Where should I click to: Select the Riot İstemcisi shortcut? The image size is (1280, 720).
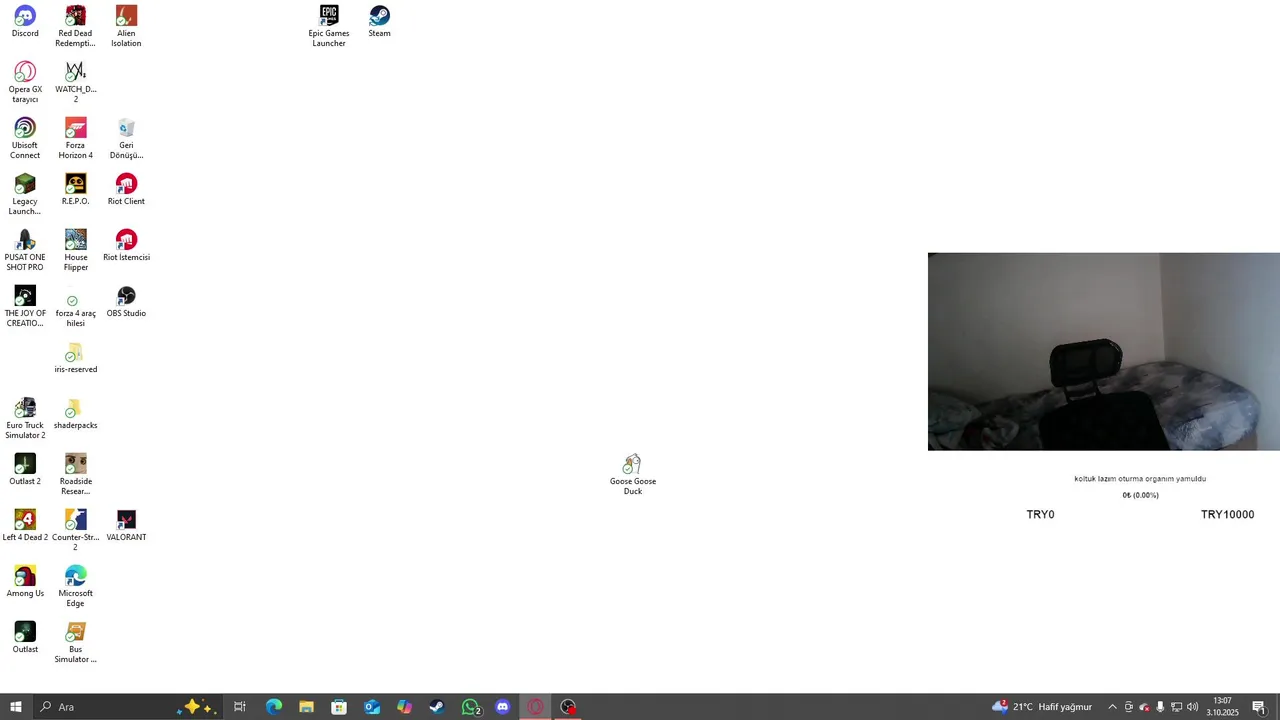[x=126, y=246]
